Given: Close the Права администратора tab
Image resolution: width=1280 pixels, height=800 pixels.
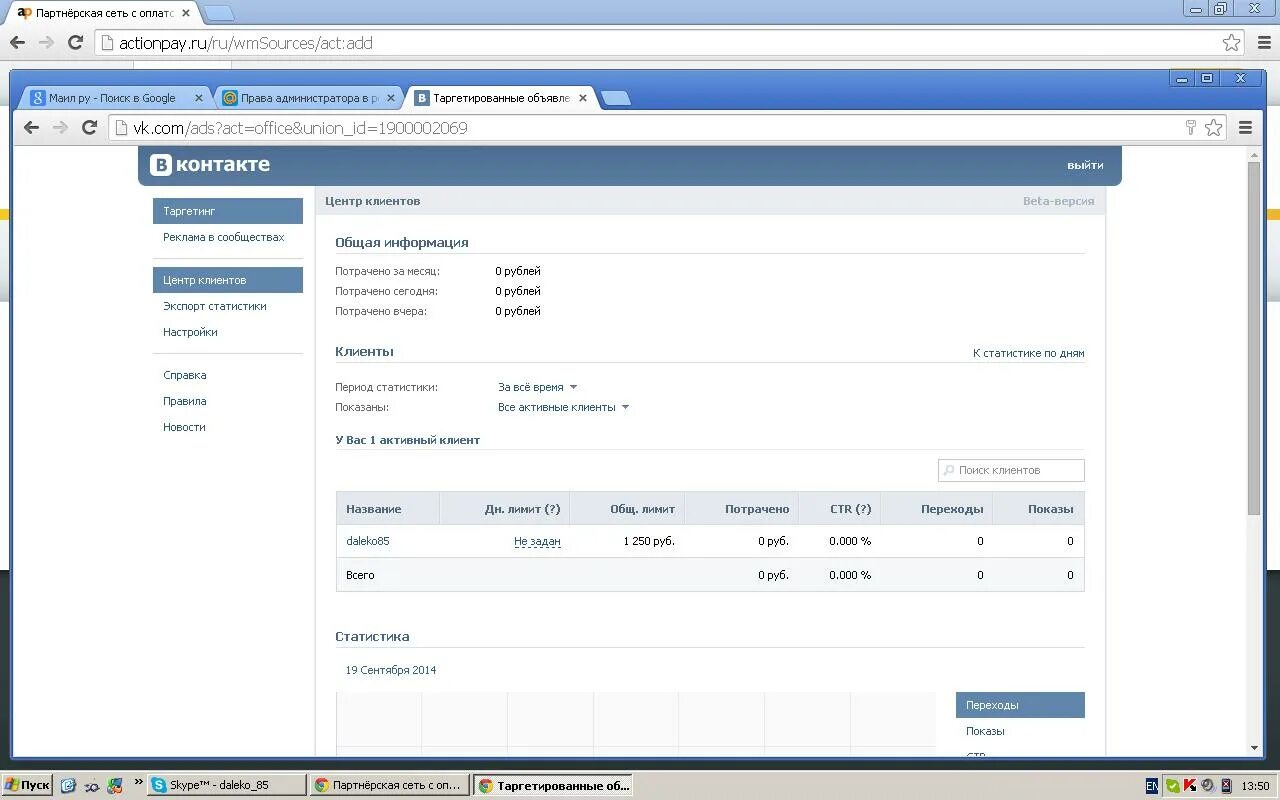Looking at the screenshot, I should point(391,98).
